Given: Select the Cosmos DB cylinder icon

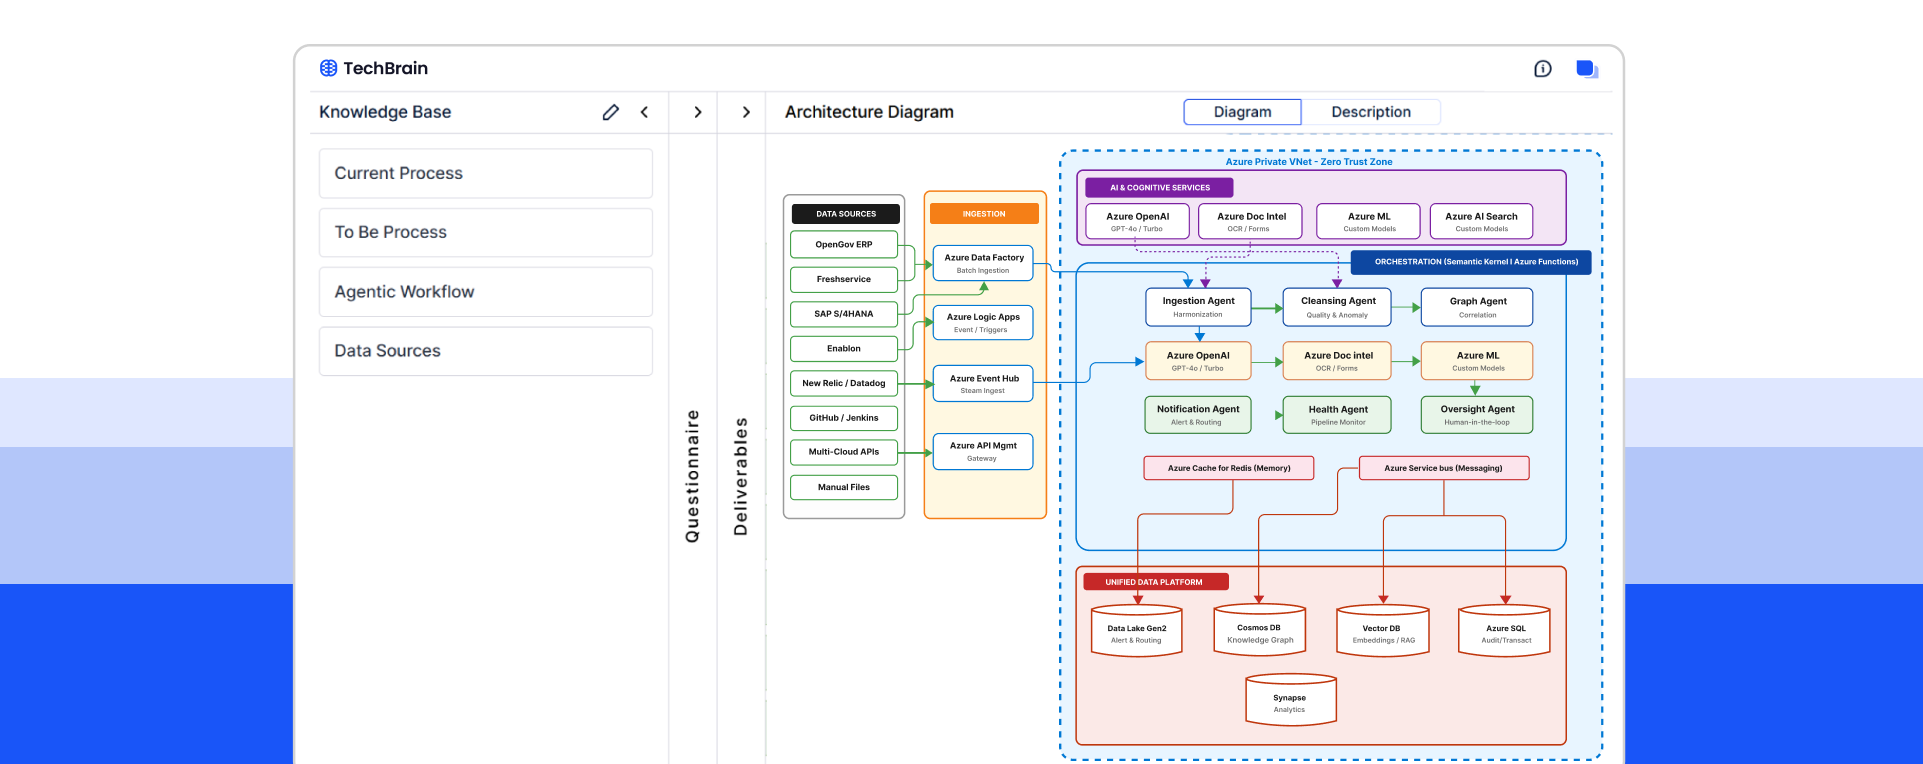Looking at the screenshot, I should [1259, 630].
